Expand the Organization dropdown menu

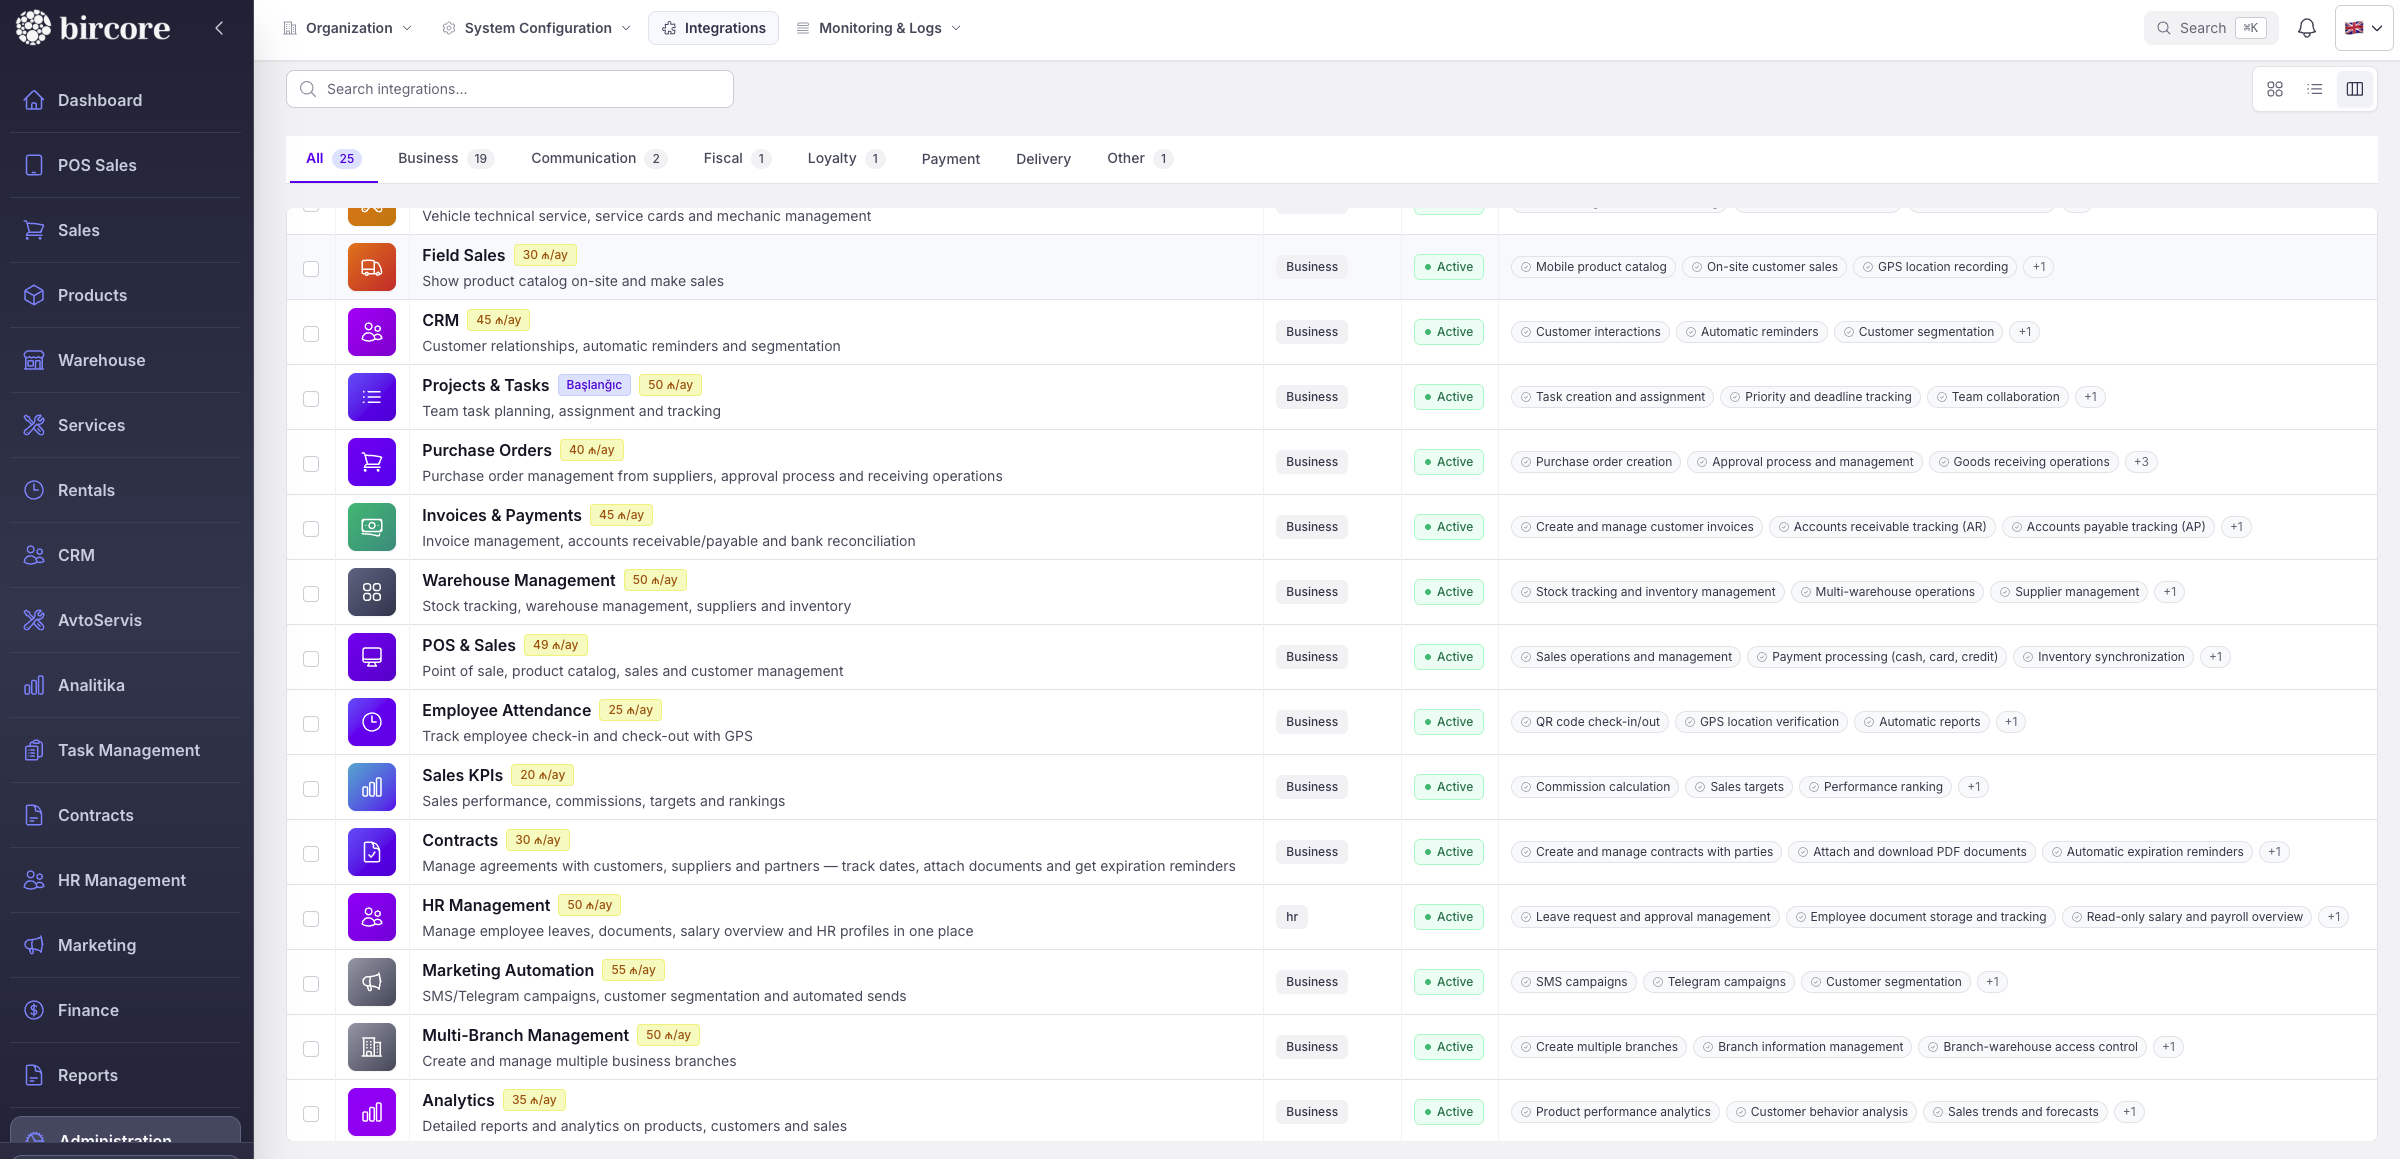coord(348,28)
